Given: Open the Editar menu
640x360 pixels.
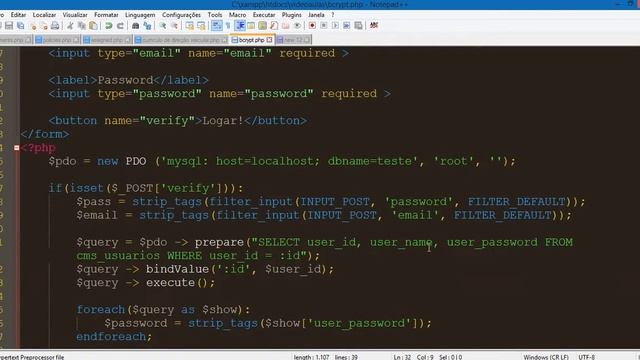Looking at the screenshot, I should pyautogui.click(x=18, y=15).
